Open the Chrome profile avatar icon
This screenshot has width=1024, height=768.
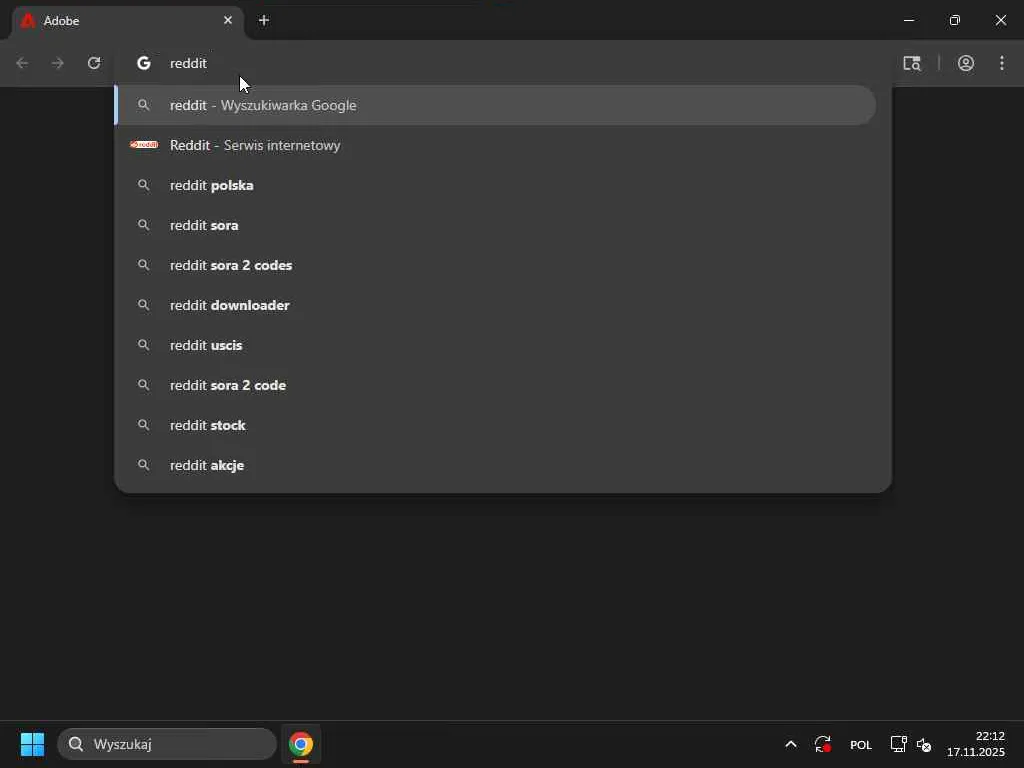(x=966, y=63)
